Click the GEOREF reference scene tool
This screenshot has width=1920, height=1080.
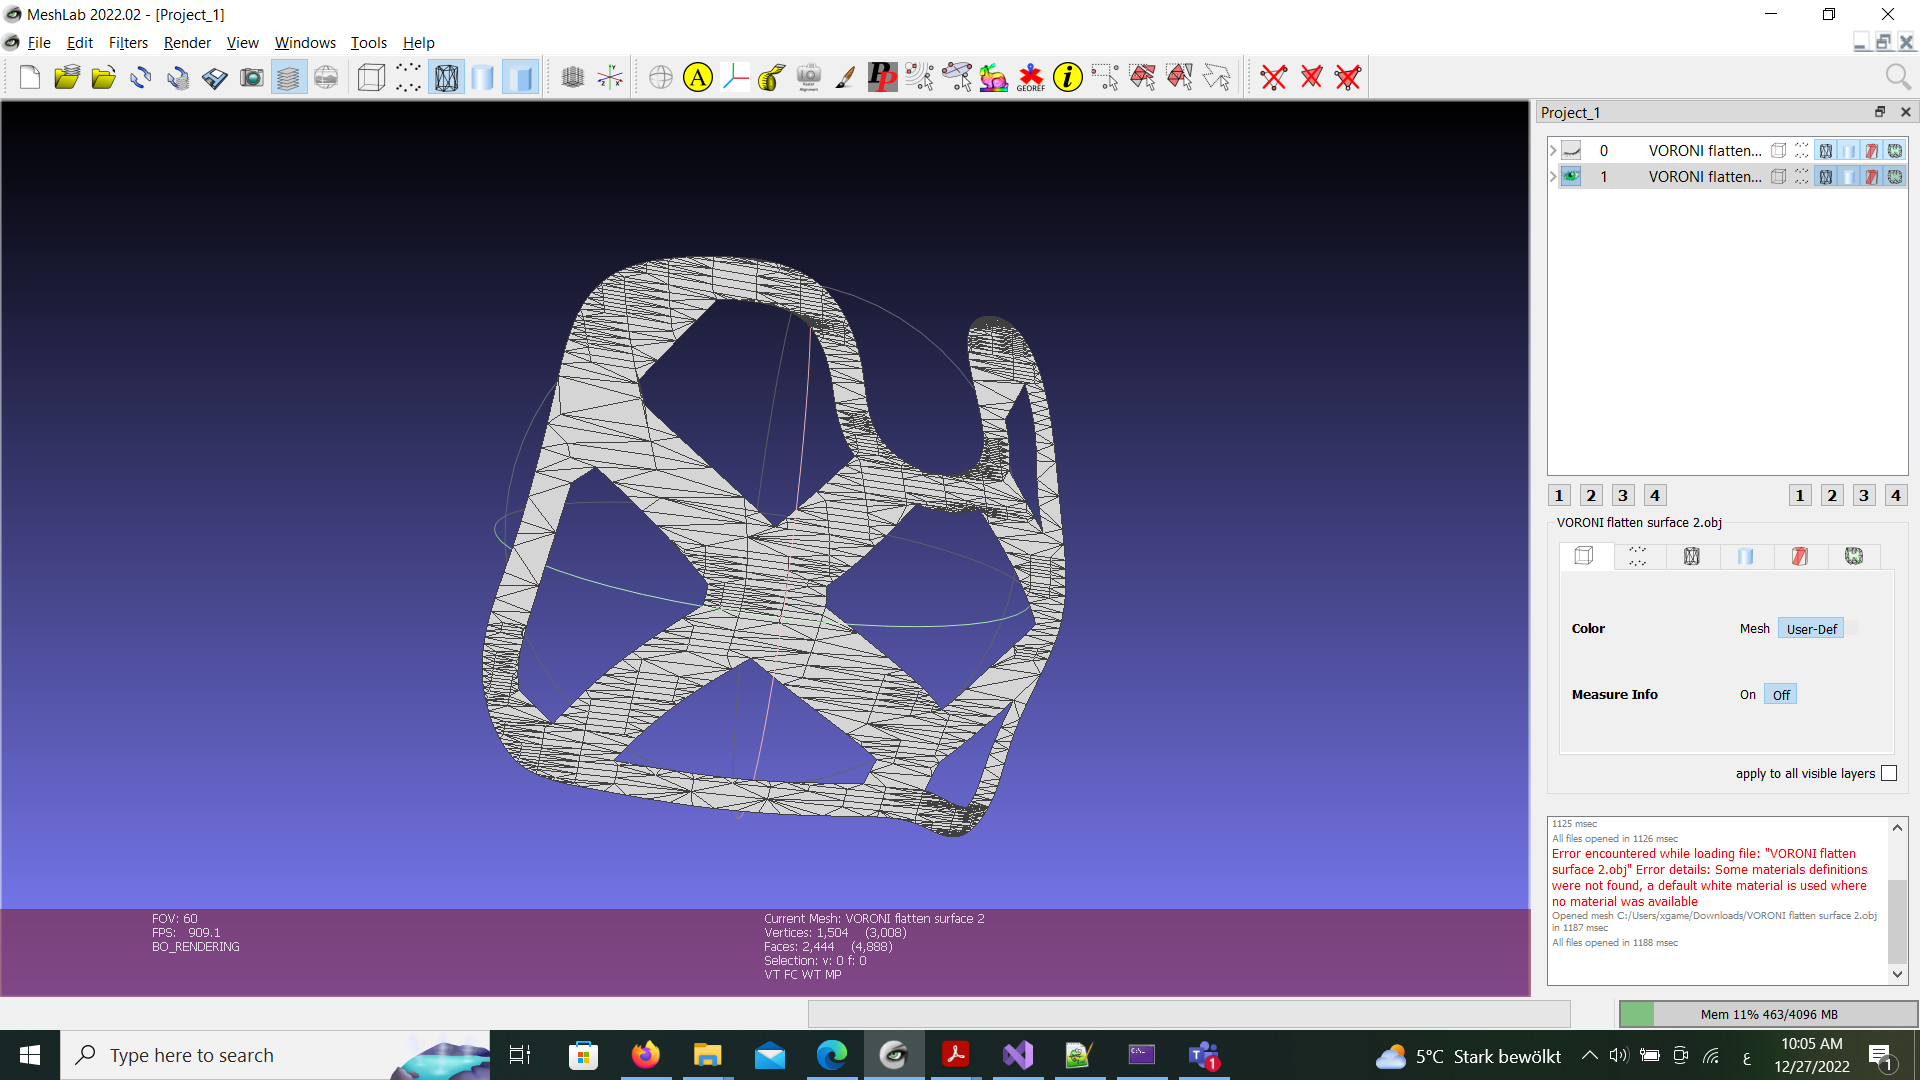coord(1031,77)
